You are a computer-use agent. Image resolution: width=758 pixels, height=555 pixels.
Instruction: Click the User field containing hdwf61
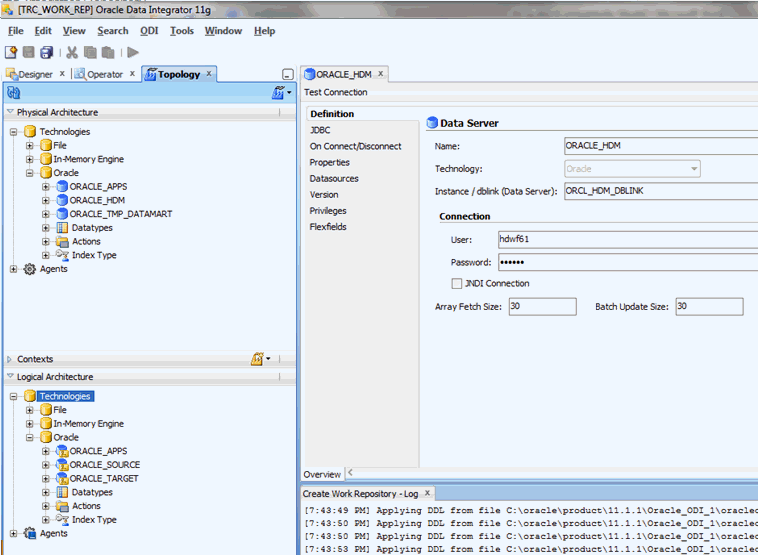point(628,240)
